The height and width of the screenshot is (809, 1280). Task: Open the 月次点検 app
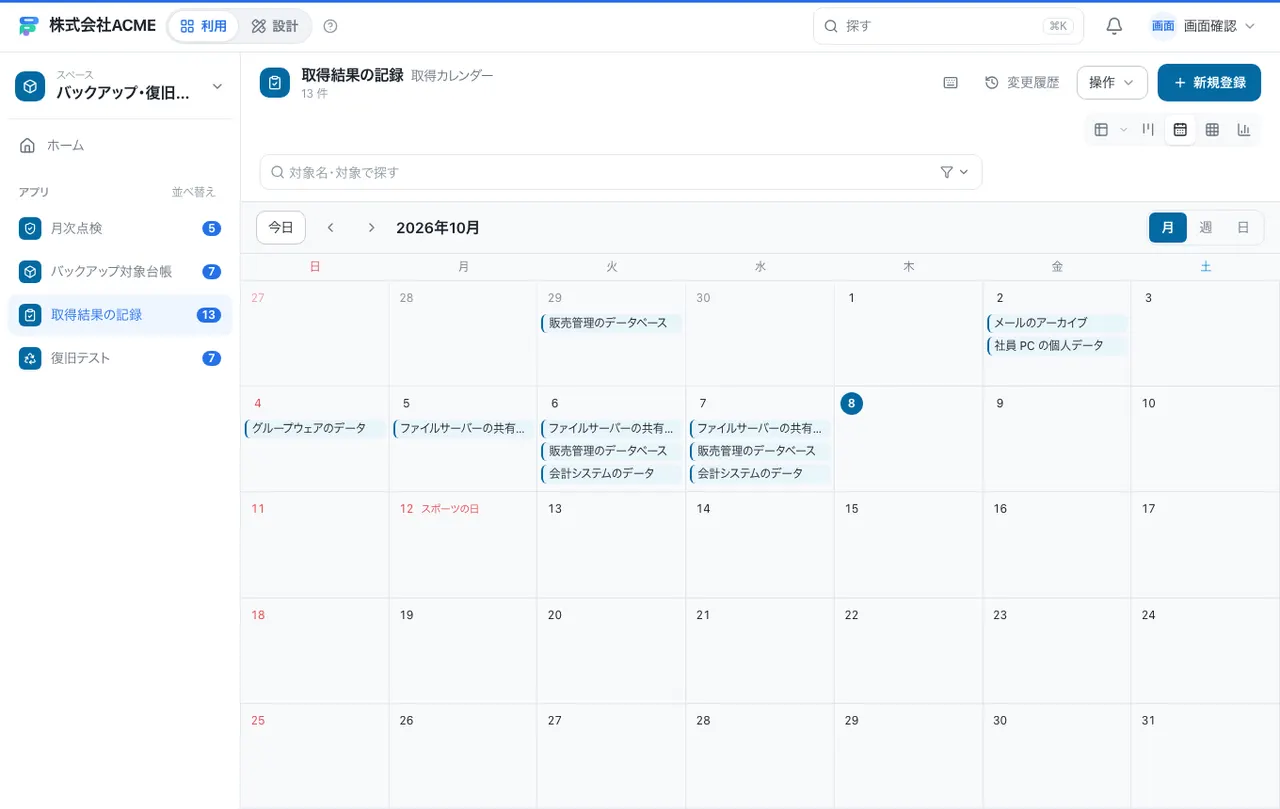pyautogui.click(x=120, y=228)
